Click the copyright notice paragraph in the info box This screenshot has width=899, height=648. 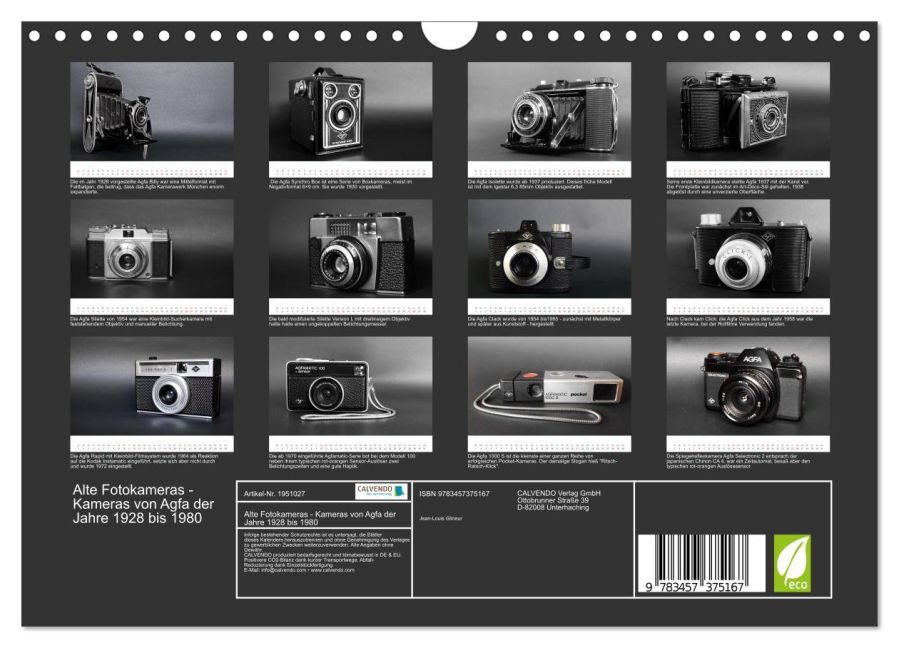click(327, 552)
